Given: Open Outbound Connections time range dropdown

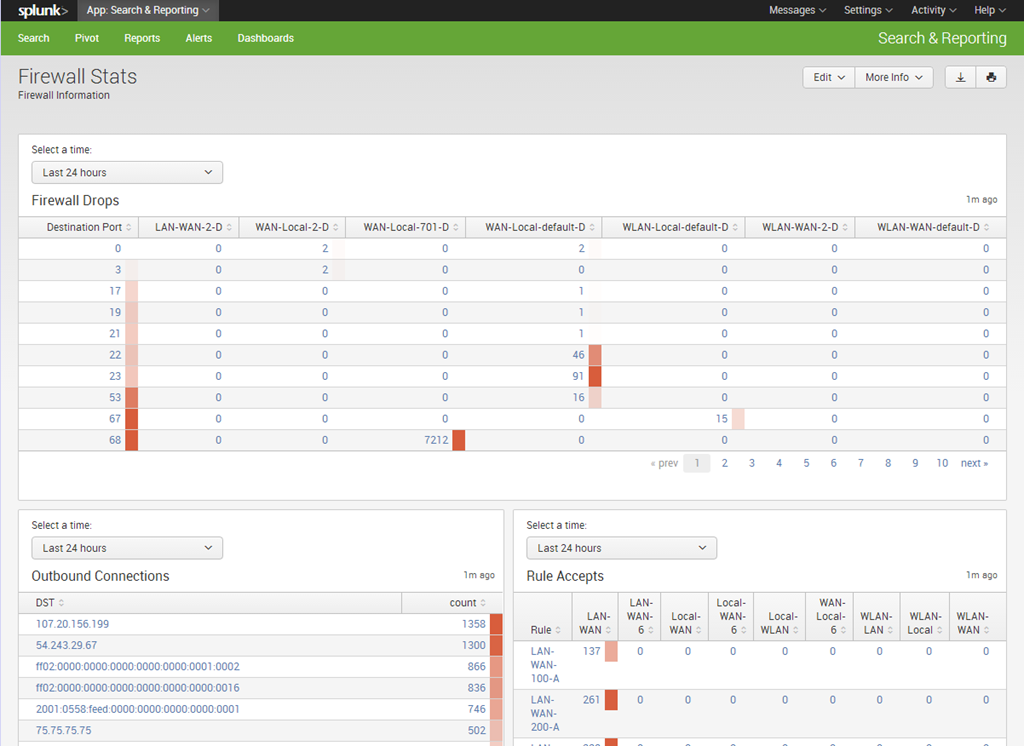Looking at the screenshot, I should click(x=127, y=548).
